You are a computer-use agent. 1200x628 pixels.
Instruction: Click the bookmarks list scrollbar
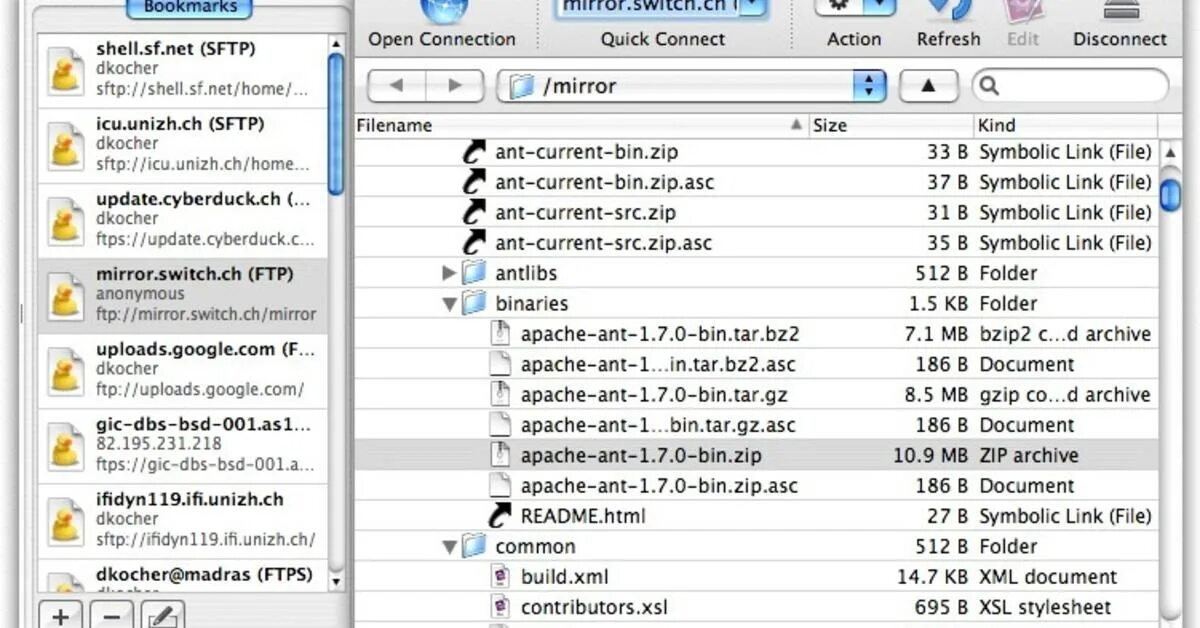[336, 122]
